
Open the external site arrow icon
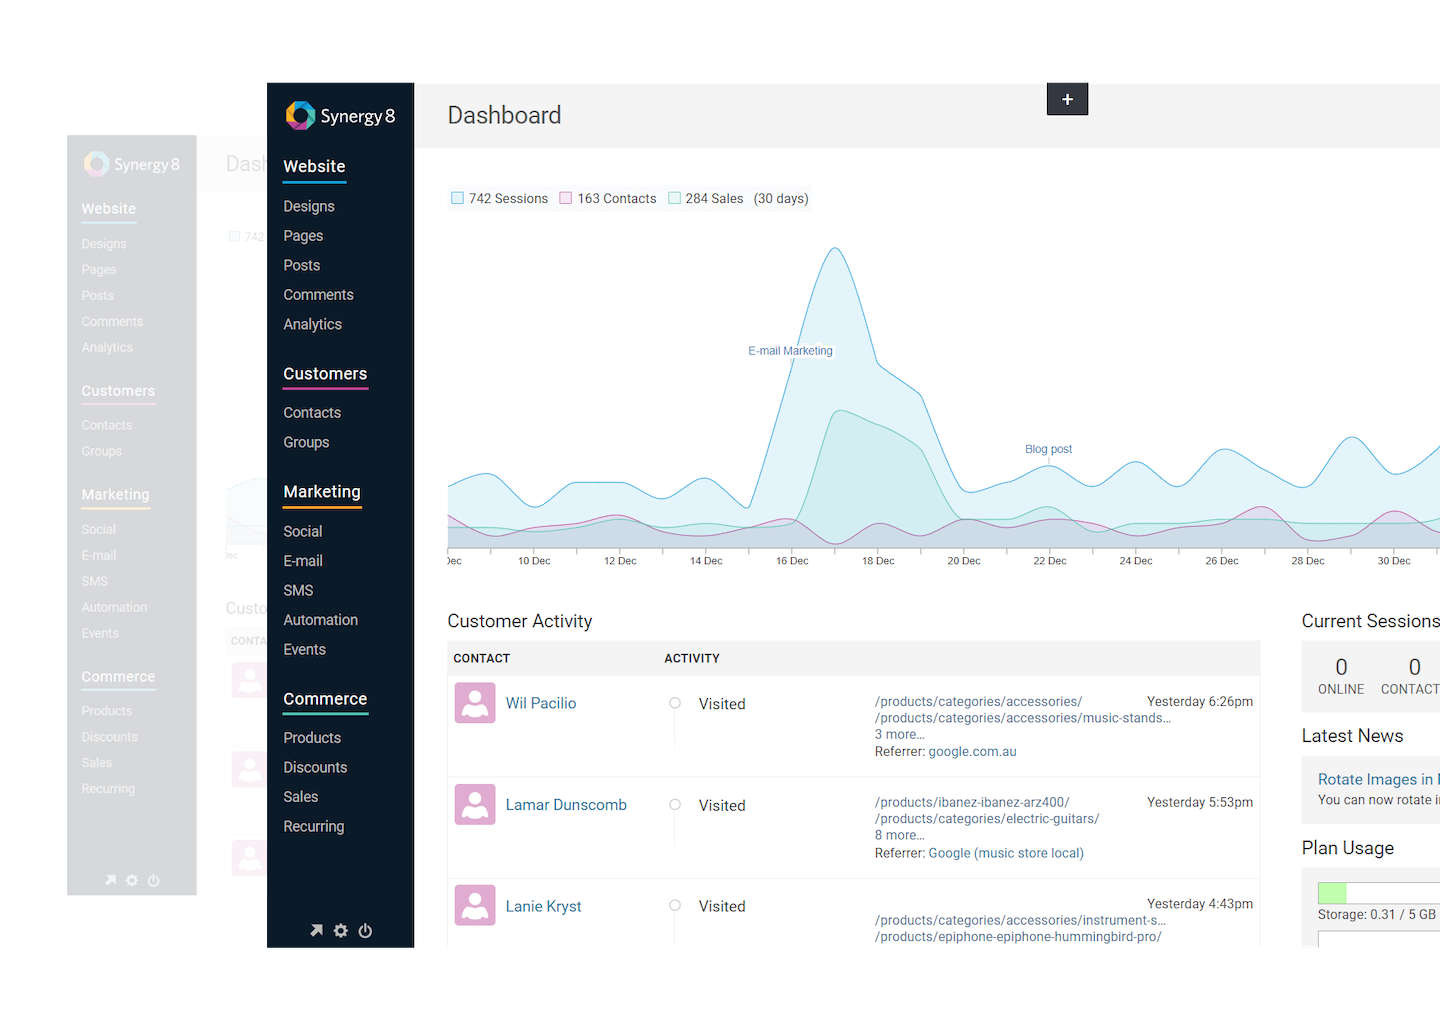(x=316, y=930)
